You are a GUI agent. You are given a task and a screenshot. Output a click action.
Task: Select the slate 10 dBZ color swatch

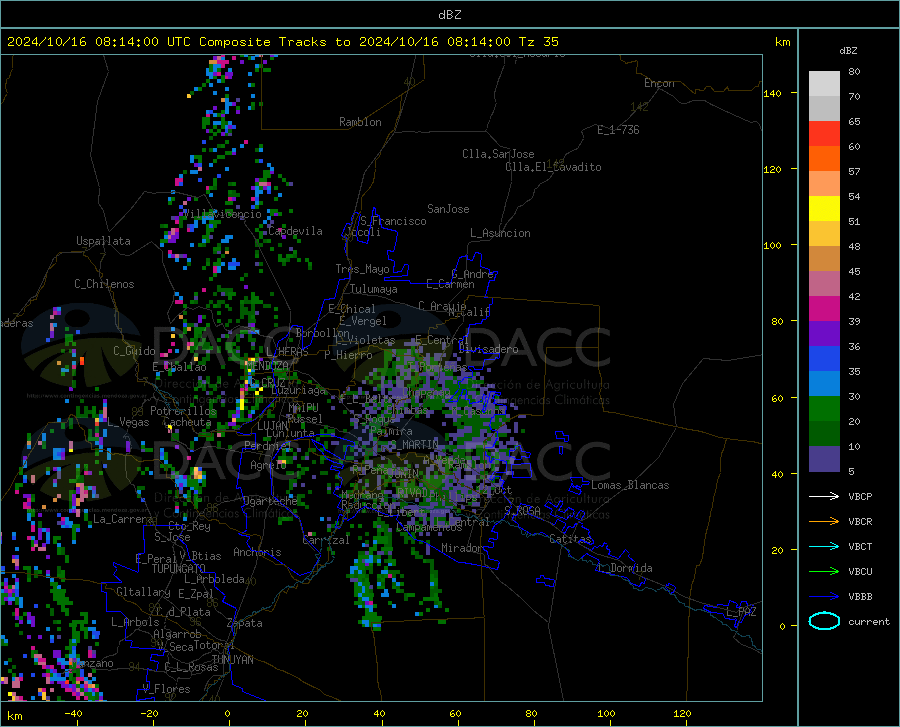click(x=824, y=459)
